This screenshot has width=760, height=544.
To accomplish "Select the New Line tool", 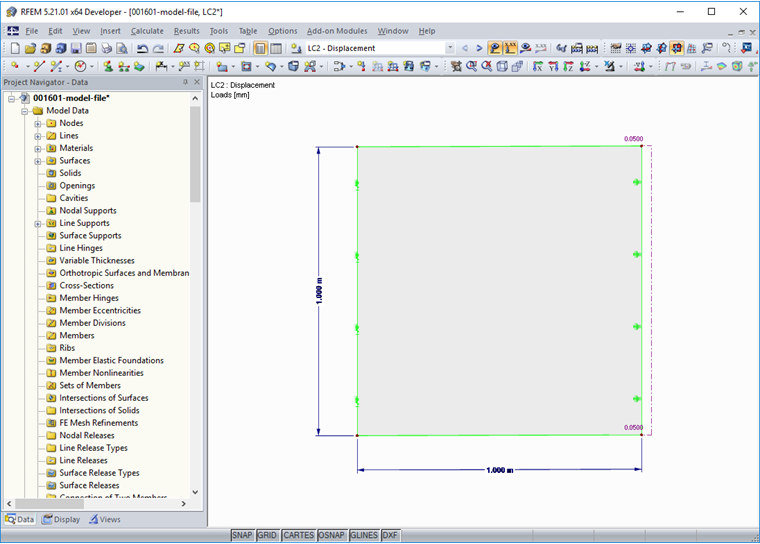I will (39, 66).
